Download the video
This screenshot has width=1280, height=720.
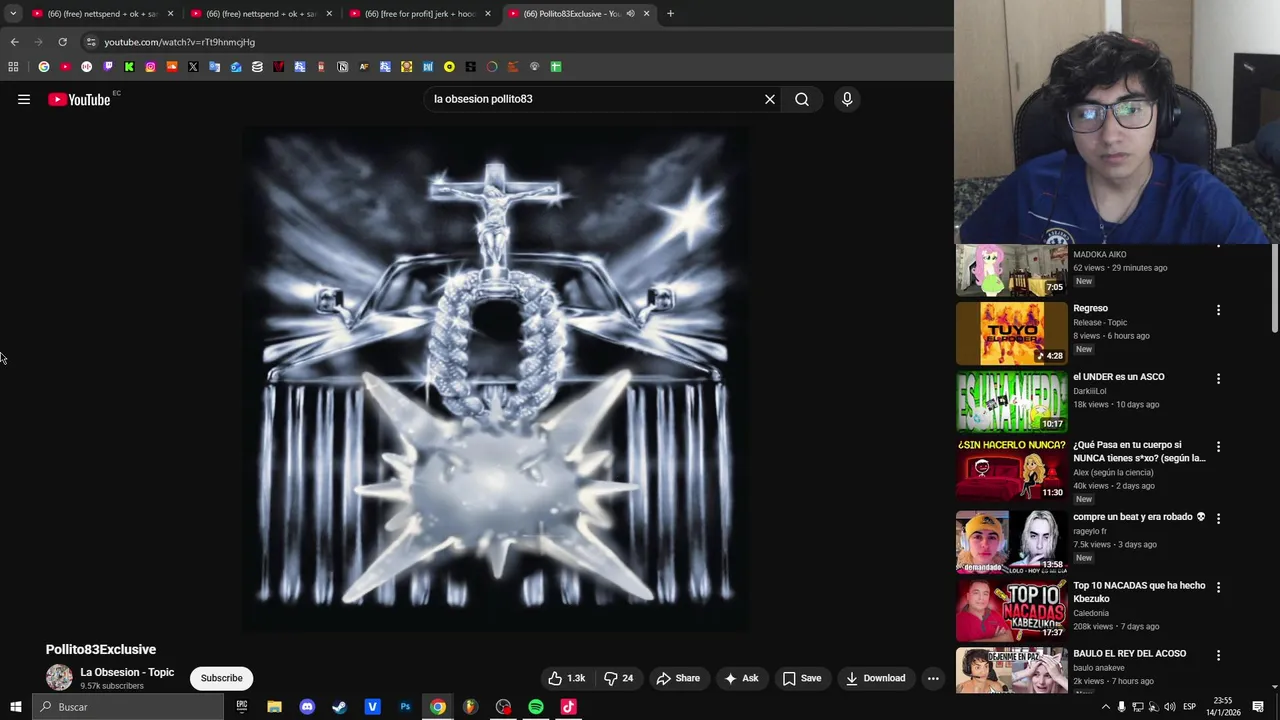tap(875, 678)
